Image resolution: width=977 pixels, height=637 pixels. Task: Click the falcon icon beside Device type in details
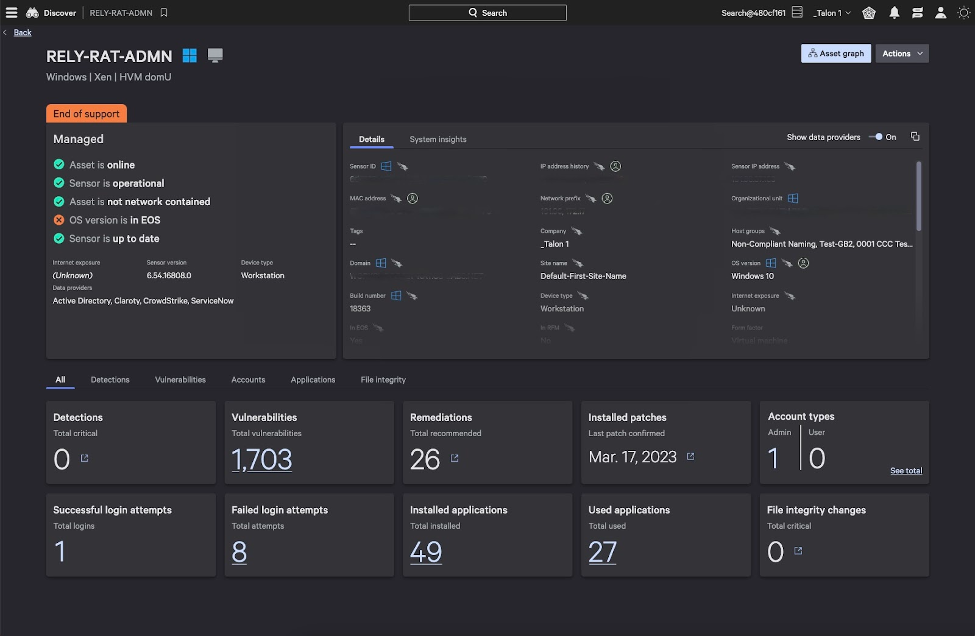(x=583, y=295)
